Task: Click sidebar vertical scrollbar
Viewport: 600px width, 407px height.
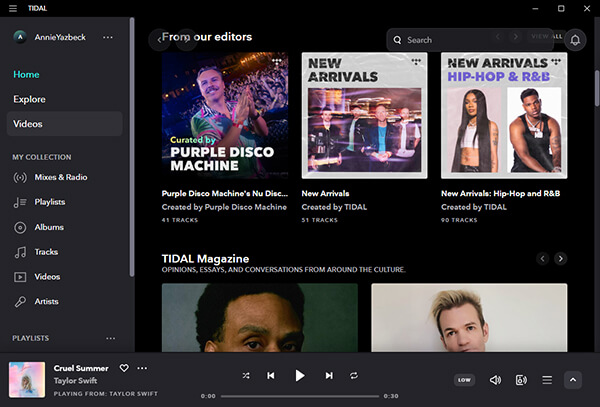Action: (132, 147)
